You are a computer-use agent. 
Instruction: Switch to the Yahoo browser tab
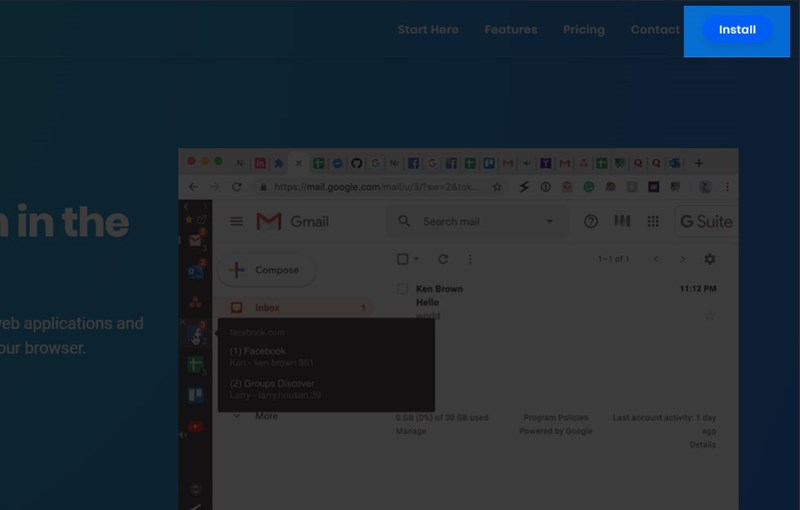pos(545,163)
